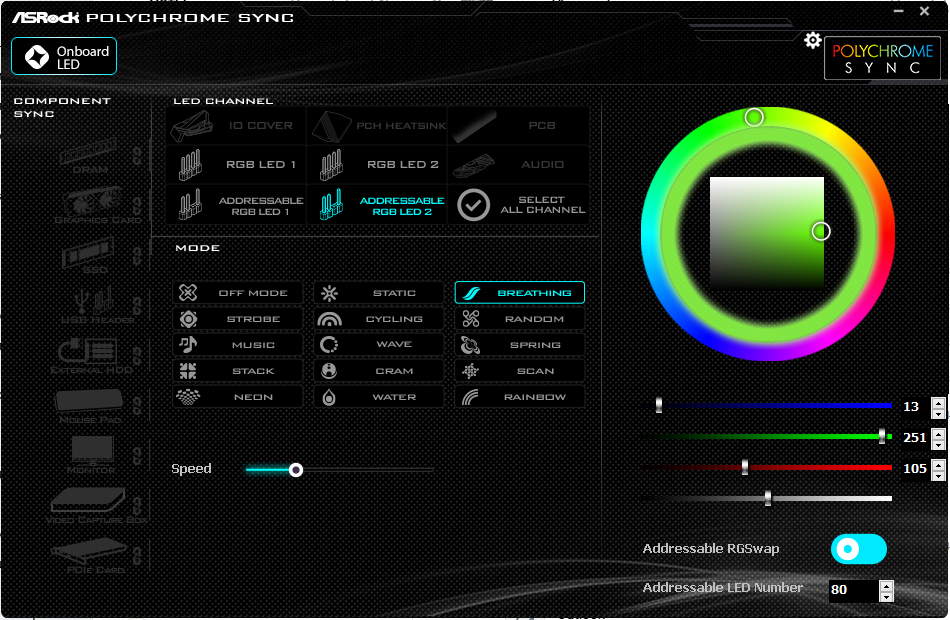Increase blue value with up arrow
Screen dimensions: 950x620
click(938, 402)
